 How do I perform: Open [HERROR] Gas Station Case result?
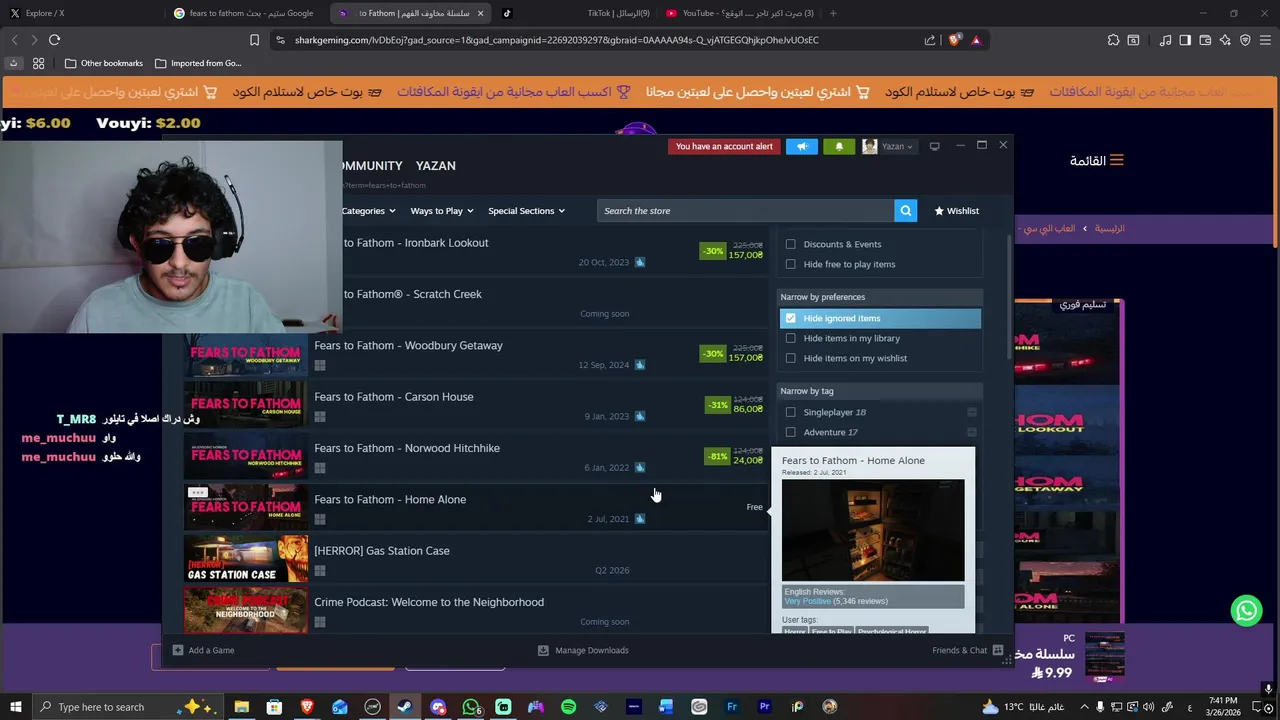click(x=475, y=559)
